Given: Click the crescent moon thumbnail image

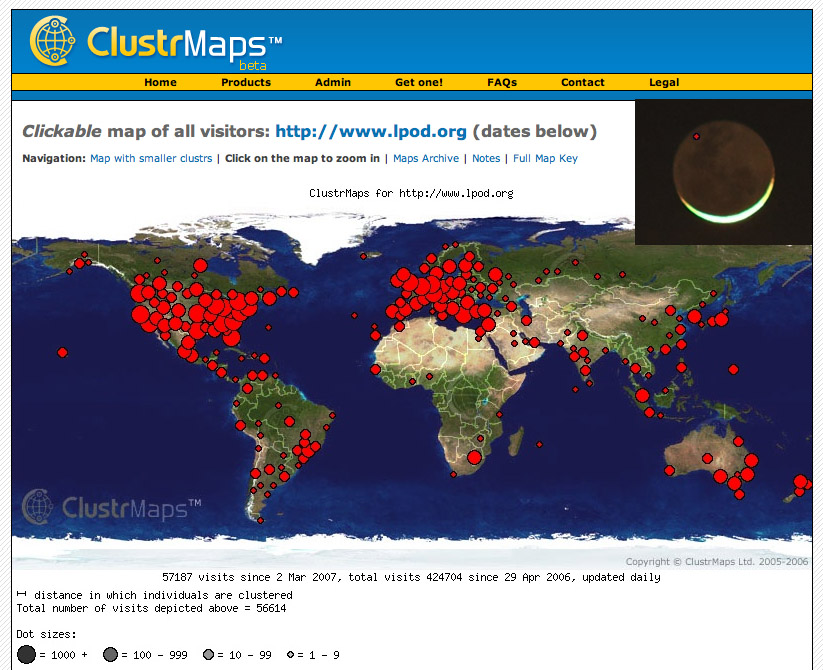Looking at the screenshot, I should [x=724, y=172].
